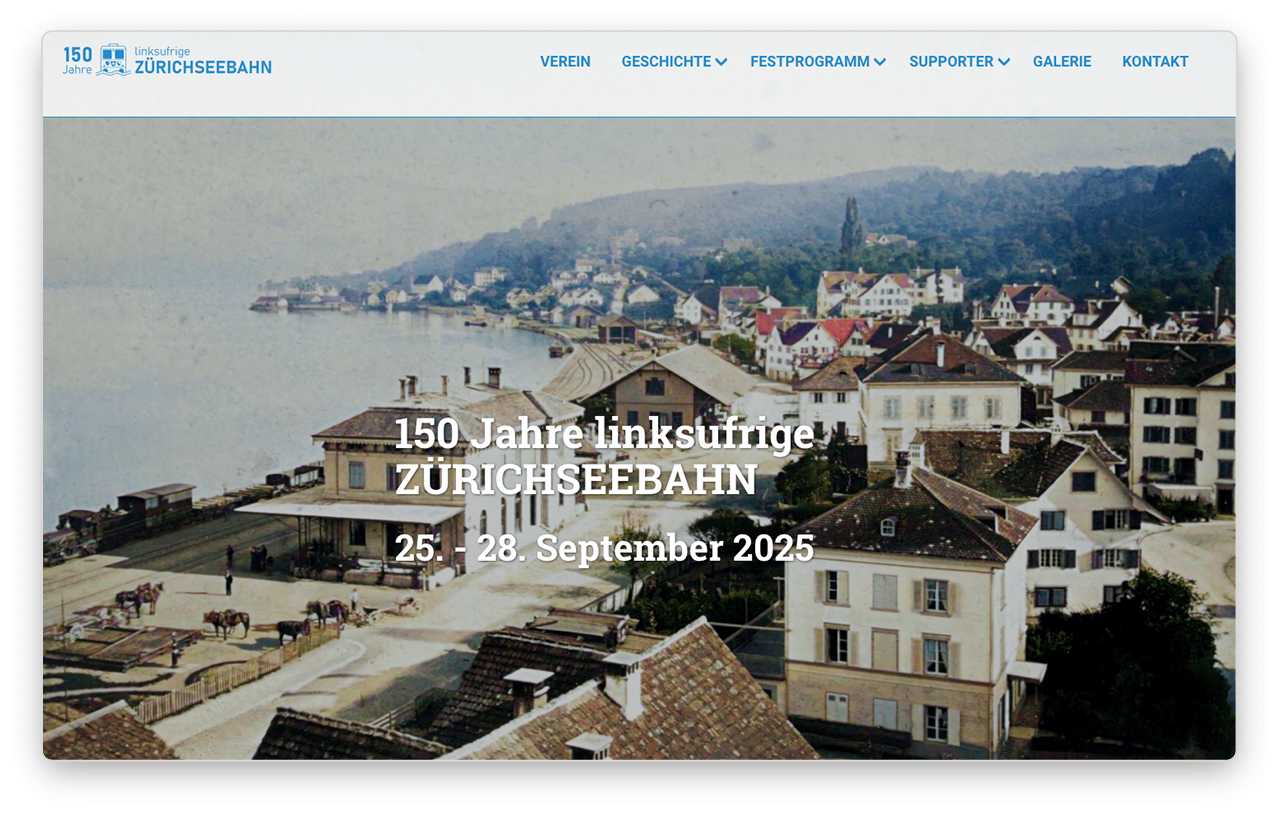Go to the GALERIE page
The height and width of the screenshot is (814, 1280).
1062,62
